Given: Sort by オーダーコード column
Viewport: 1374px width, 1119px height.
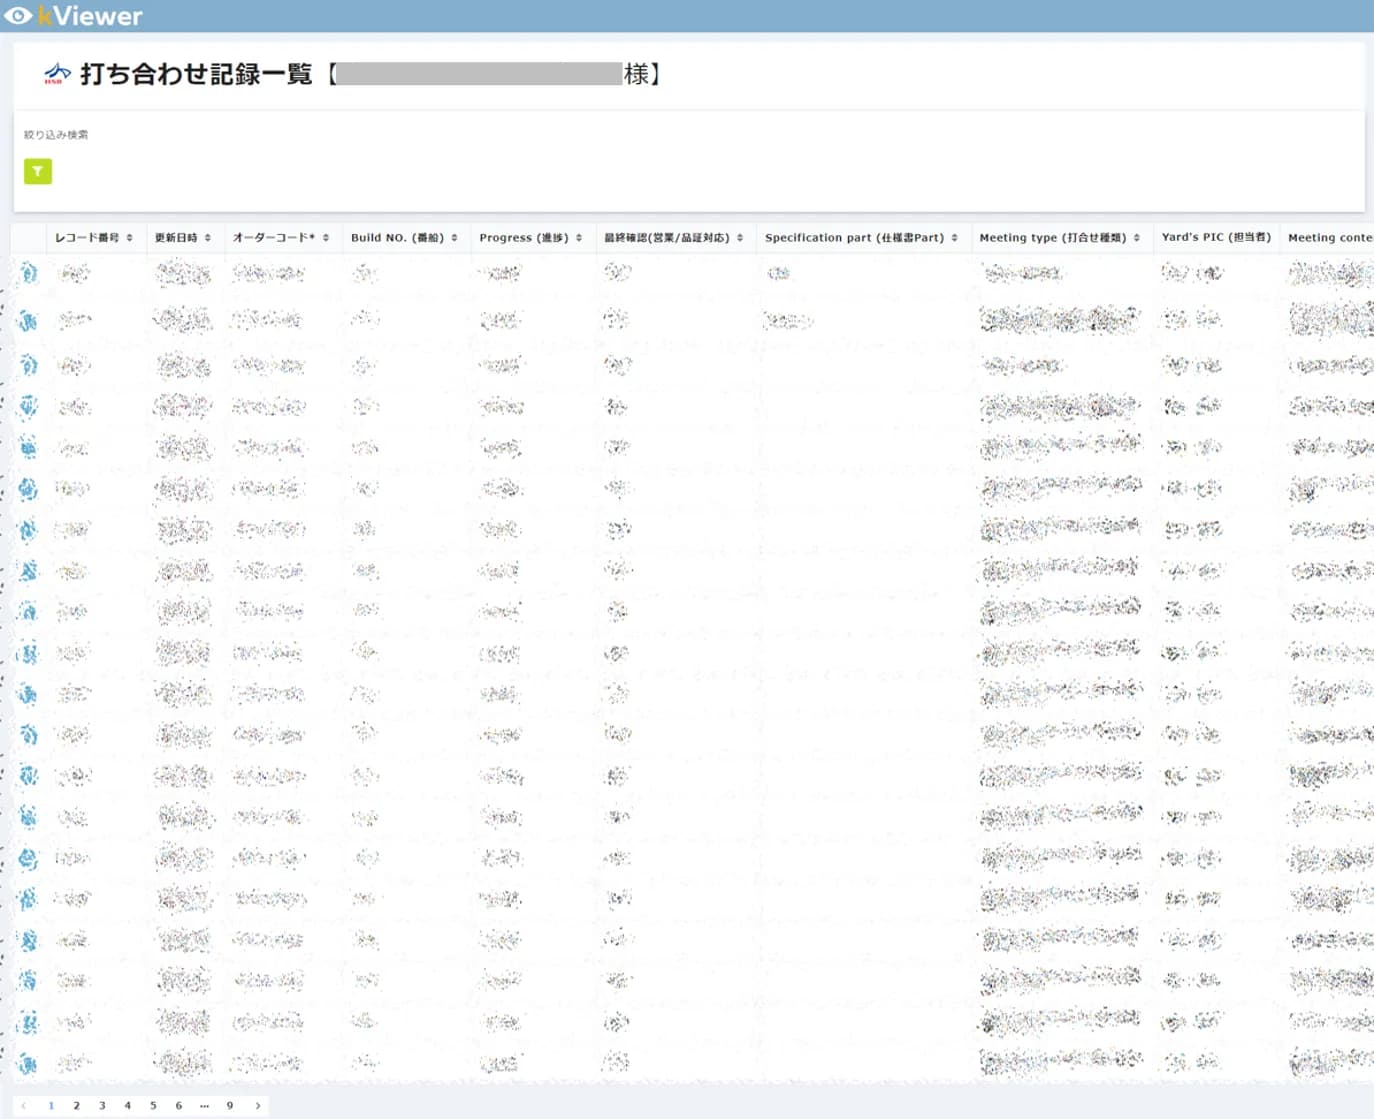Looking at the screenshot, I should (x=280, y=238).
